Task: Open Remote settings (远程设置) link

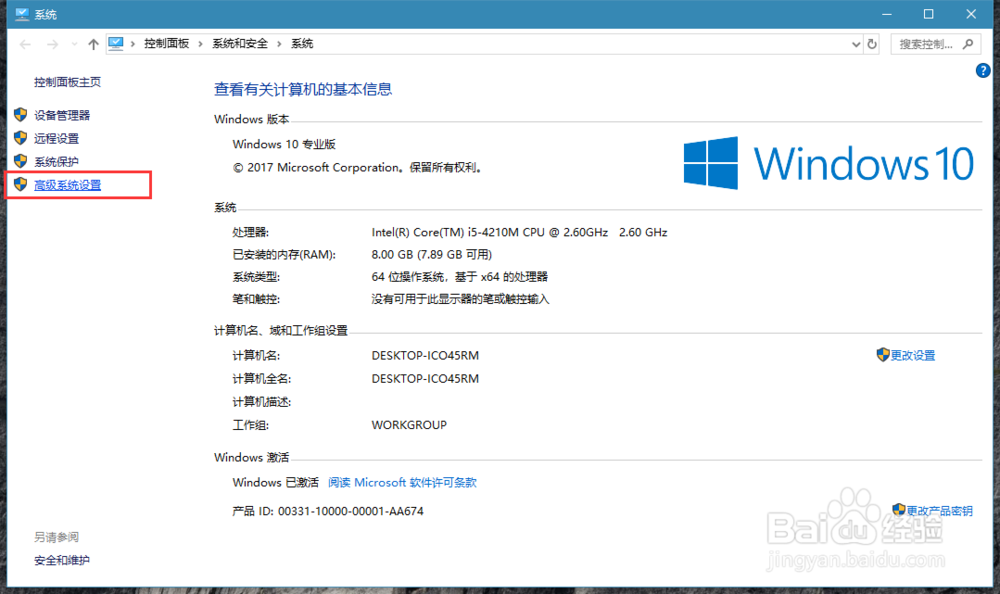Action: pyautogui.click(x=56, y=138)
